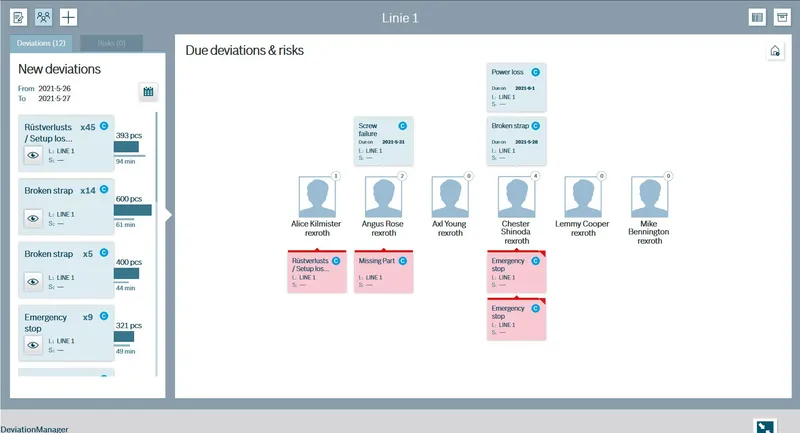Switch to the Deviations (12) tab

(41, 43)
